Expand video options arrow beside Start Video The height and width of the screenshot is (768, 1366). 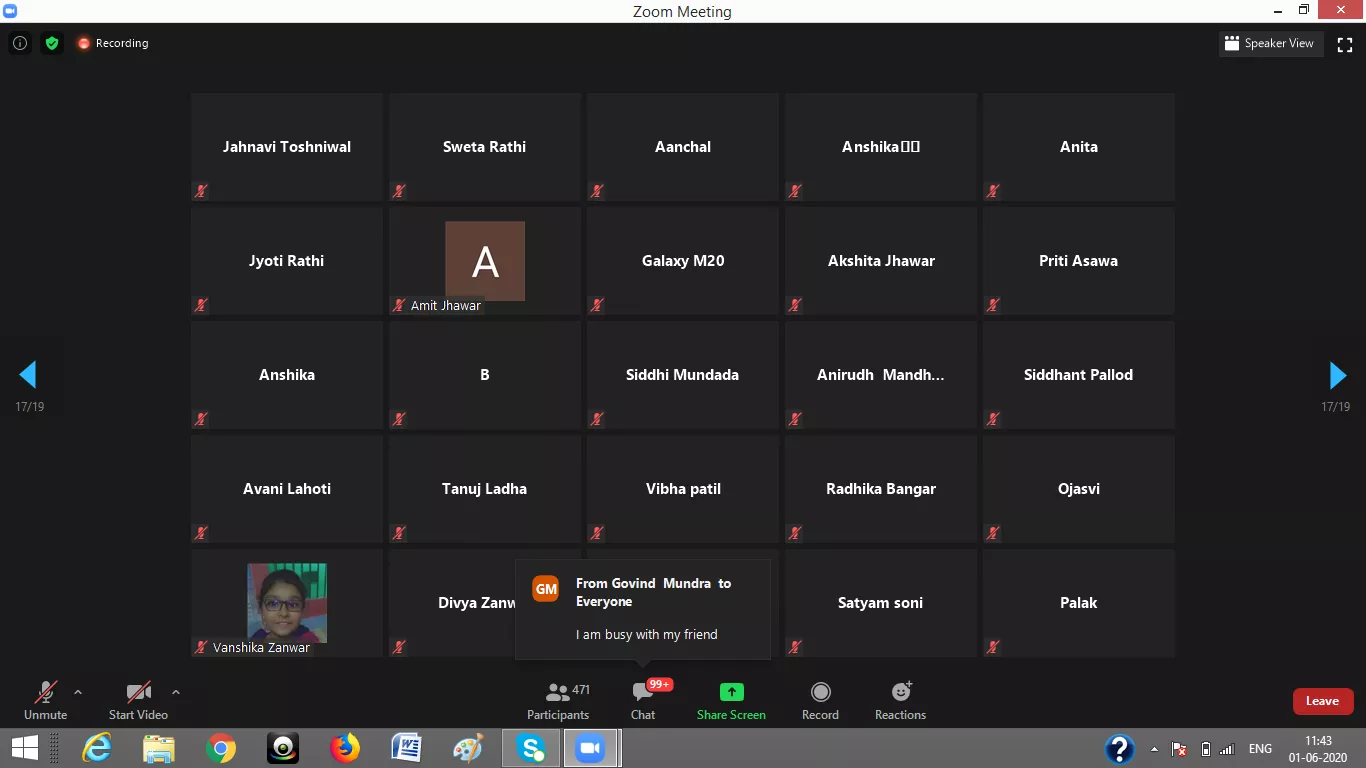coord(176,692)
